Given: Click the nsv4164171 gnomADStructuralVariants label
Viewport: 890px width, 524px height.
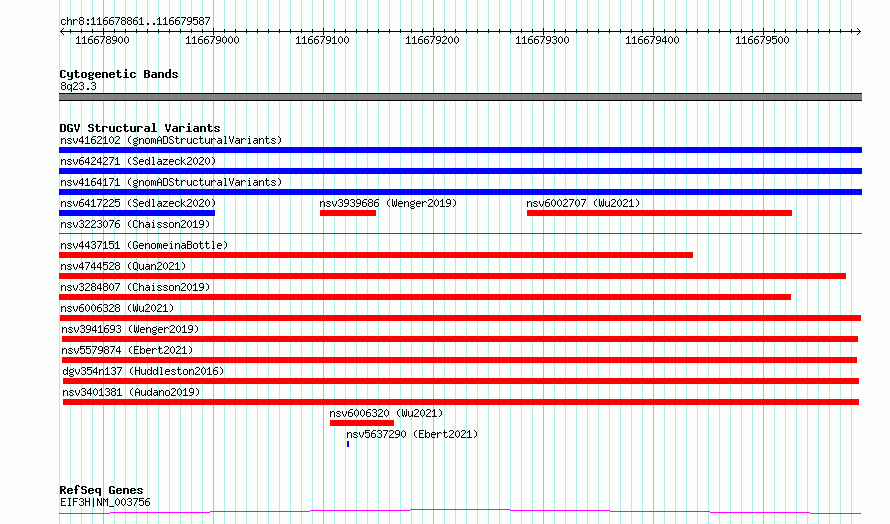Looking at the screenshot, I should coord(171,182).
